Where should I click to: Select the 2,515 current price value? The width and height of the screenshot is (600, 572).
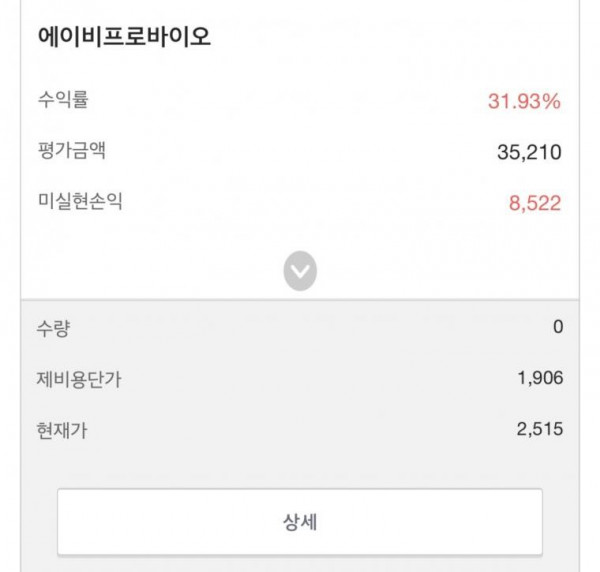(540, 429)
